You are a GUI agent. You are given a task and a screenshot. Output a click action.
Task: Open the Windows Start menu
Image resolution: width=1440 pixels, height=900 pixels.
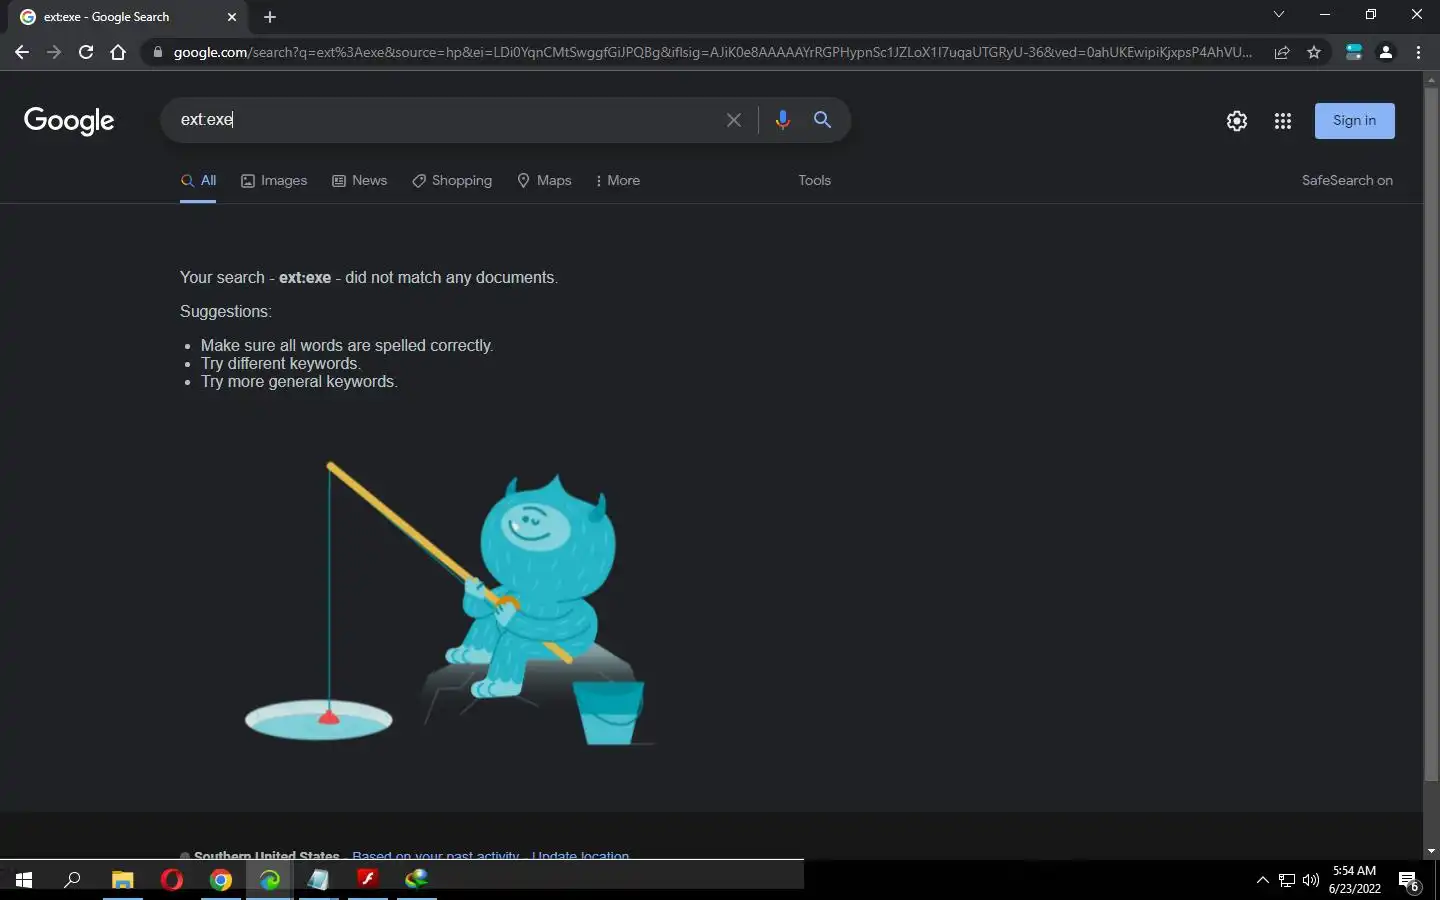(x=24, y=880)
